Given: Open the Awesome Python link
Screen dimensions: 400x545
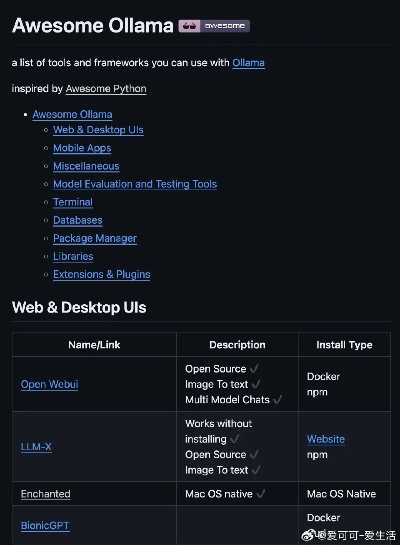Looking at the screenshot, I should pos(106,89).
